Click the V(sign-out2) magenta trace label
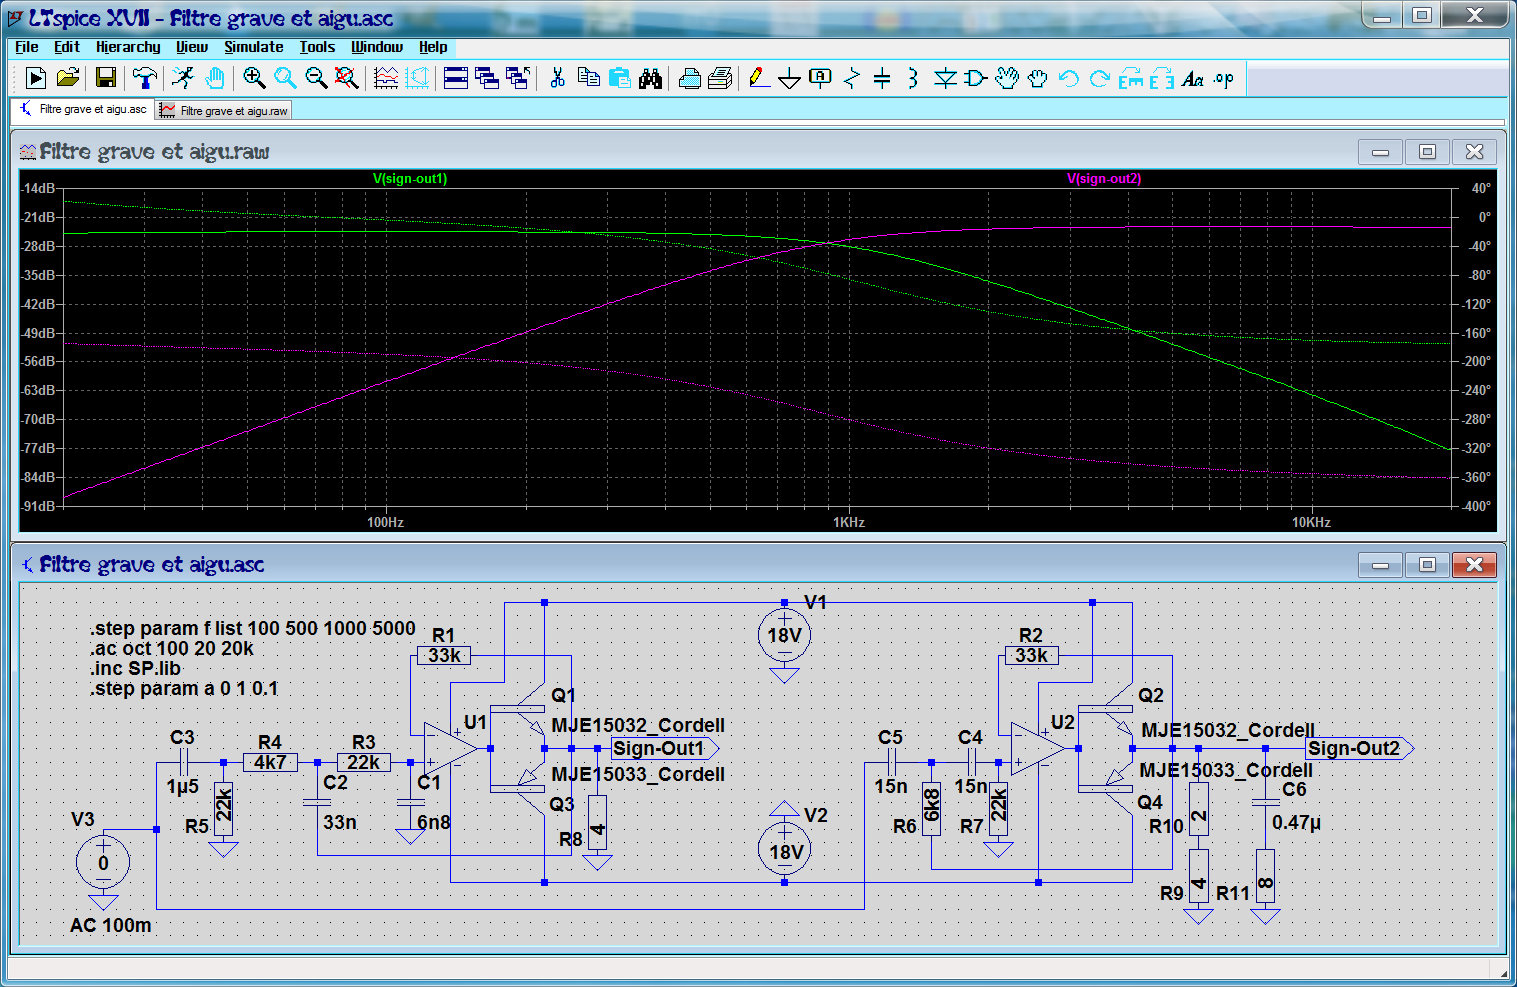The image size is (1517, 987). [x=1104, y=179]
